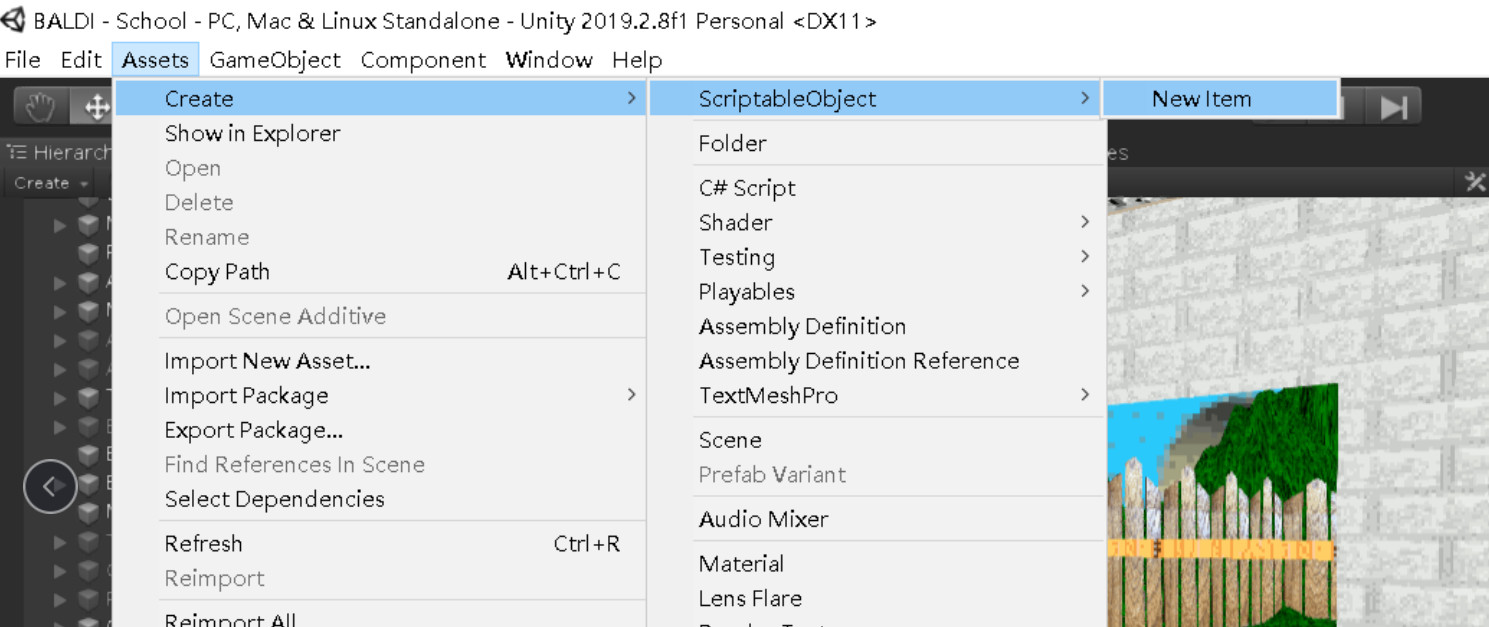The image size is (1489, 627).
Task: Open the Create dropdown in the Hierarchy panel
Action: click(x=48, y=183)
